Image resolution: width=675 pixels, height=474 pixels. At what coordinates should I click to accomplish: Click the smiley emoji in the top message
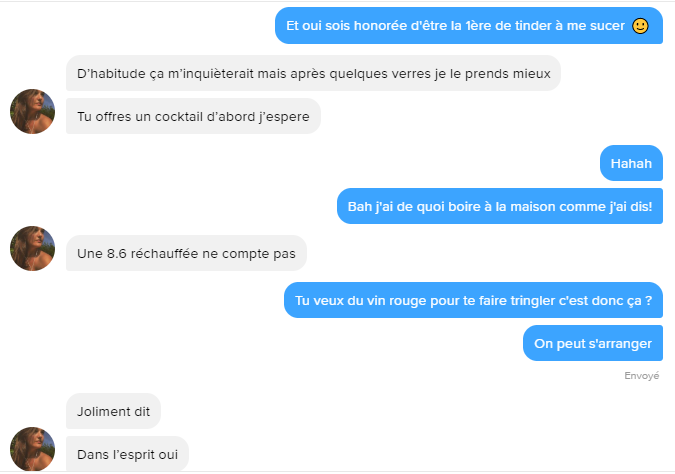[x=640, y=26]
